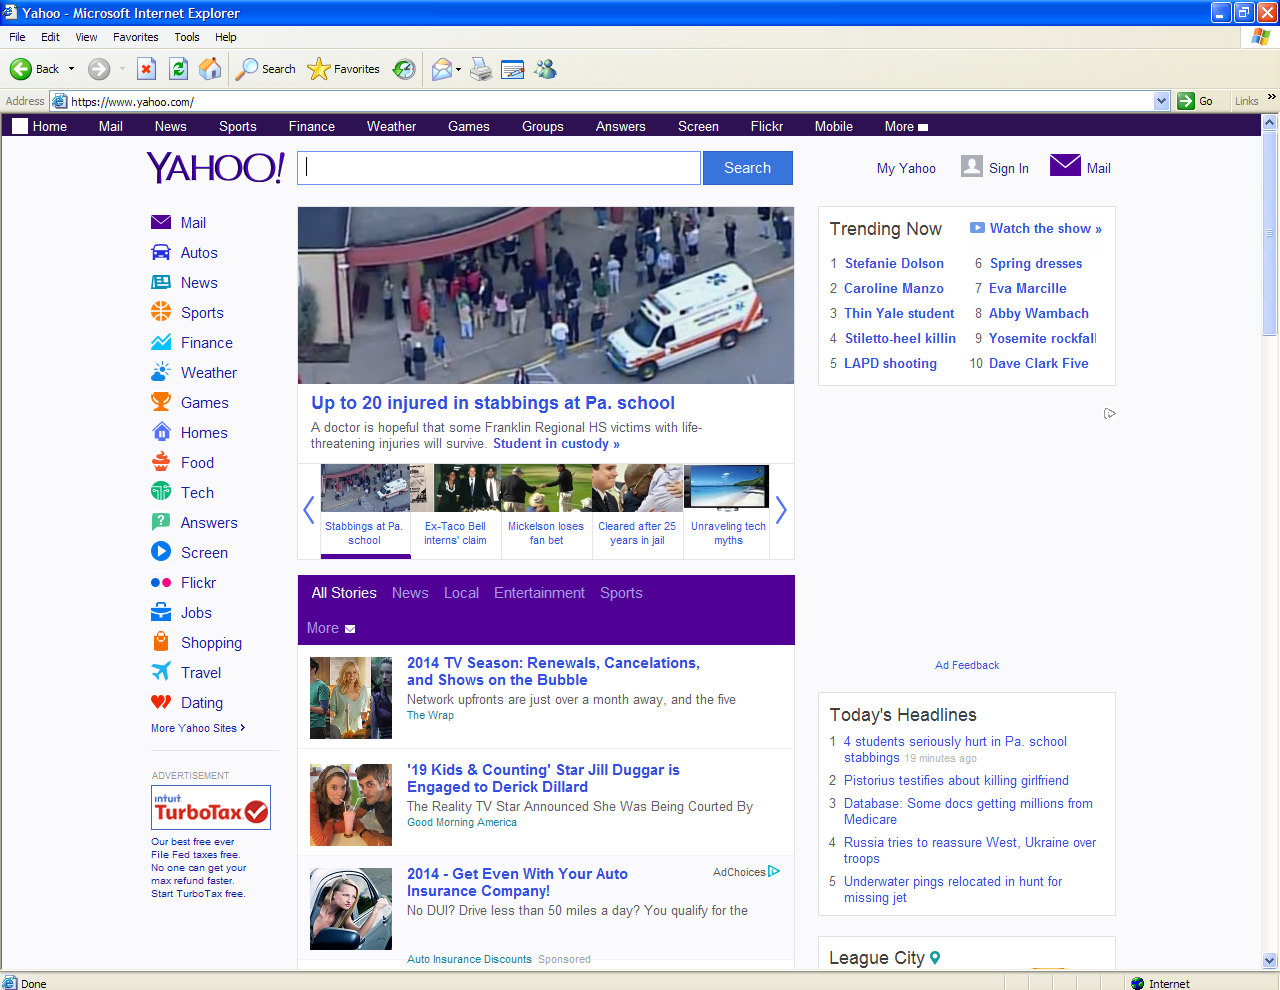Viewport: 1280px width, 990px height.
Task: Click the TurboTax advertisement logo
Action: (211, 808)
